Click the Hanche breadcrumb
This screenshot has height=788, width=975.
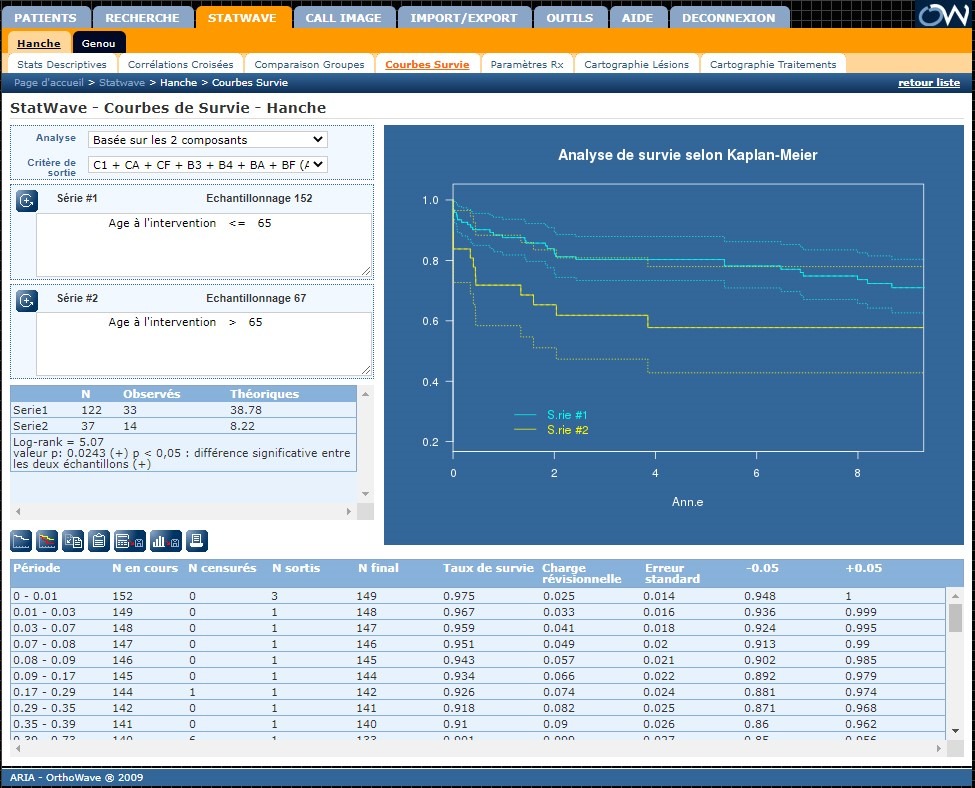tap(178, 83)
